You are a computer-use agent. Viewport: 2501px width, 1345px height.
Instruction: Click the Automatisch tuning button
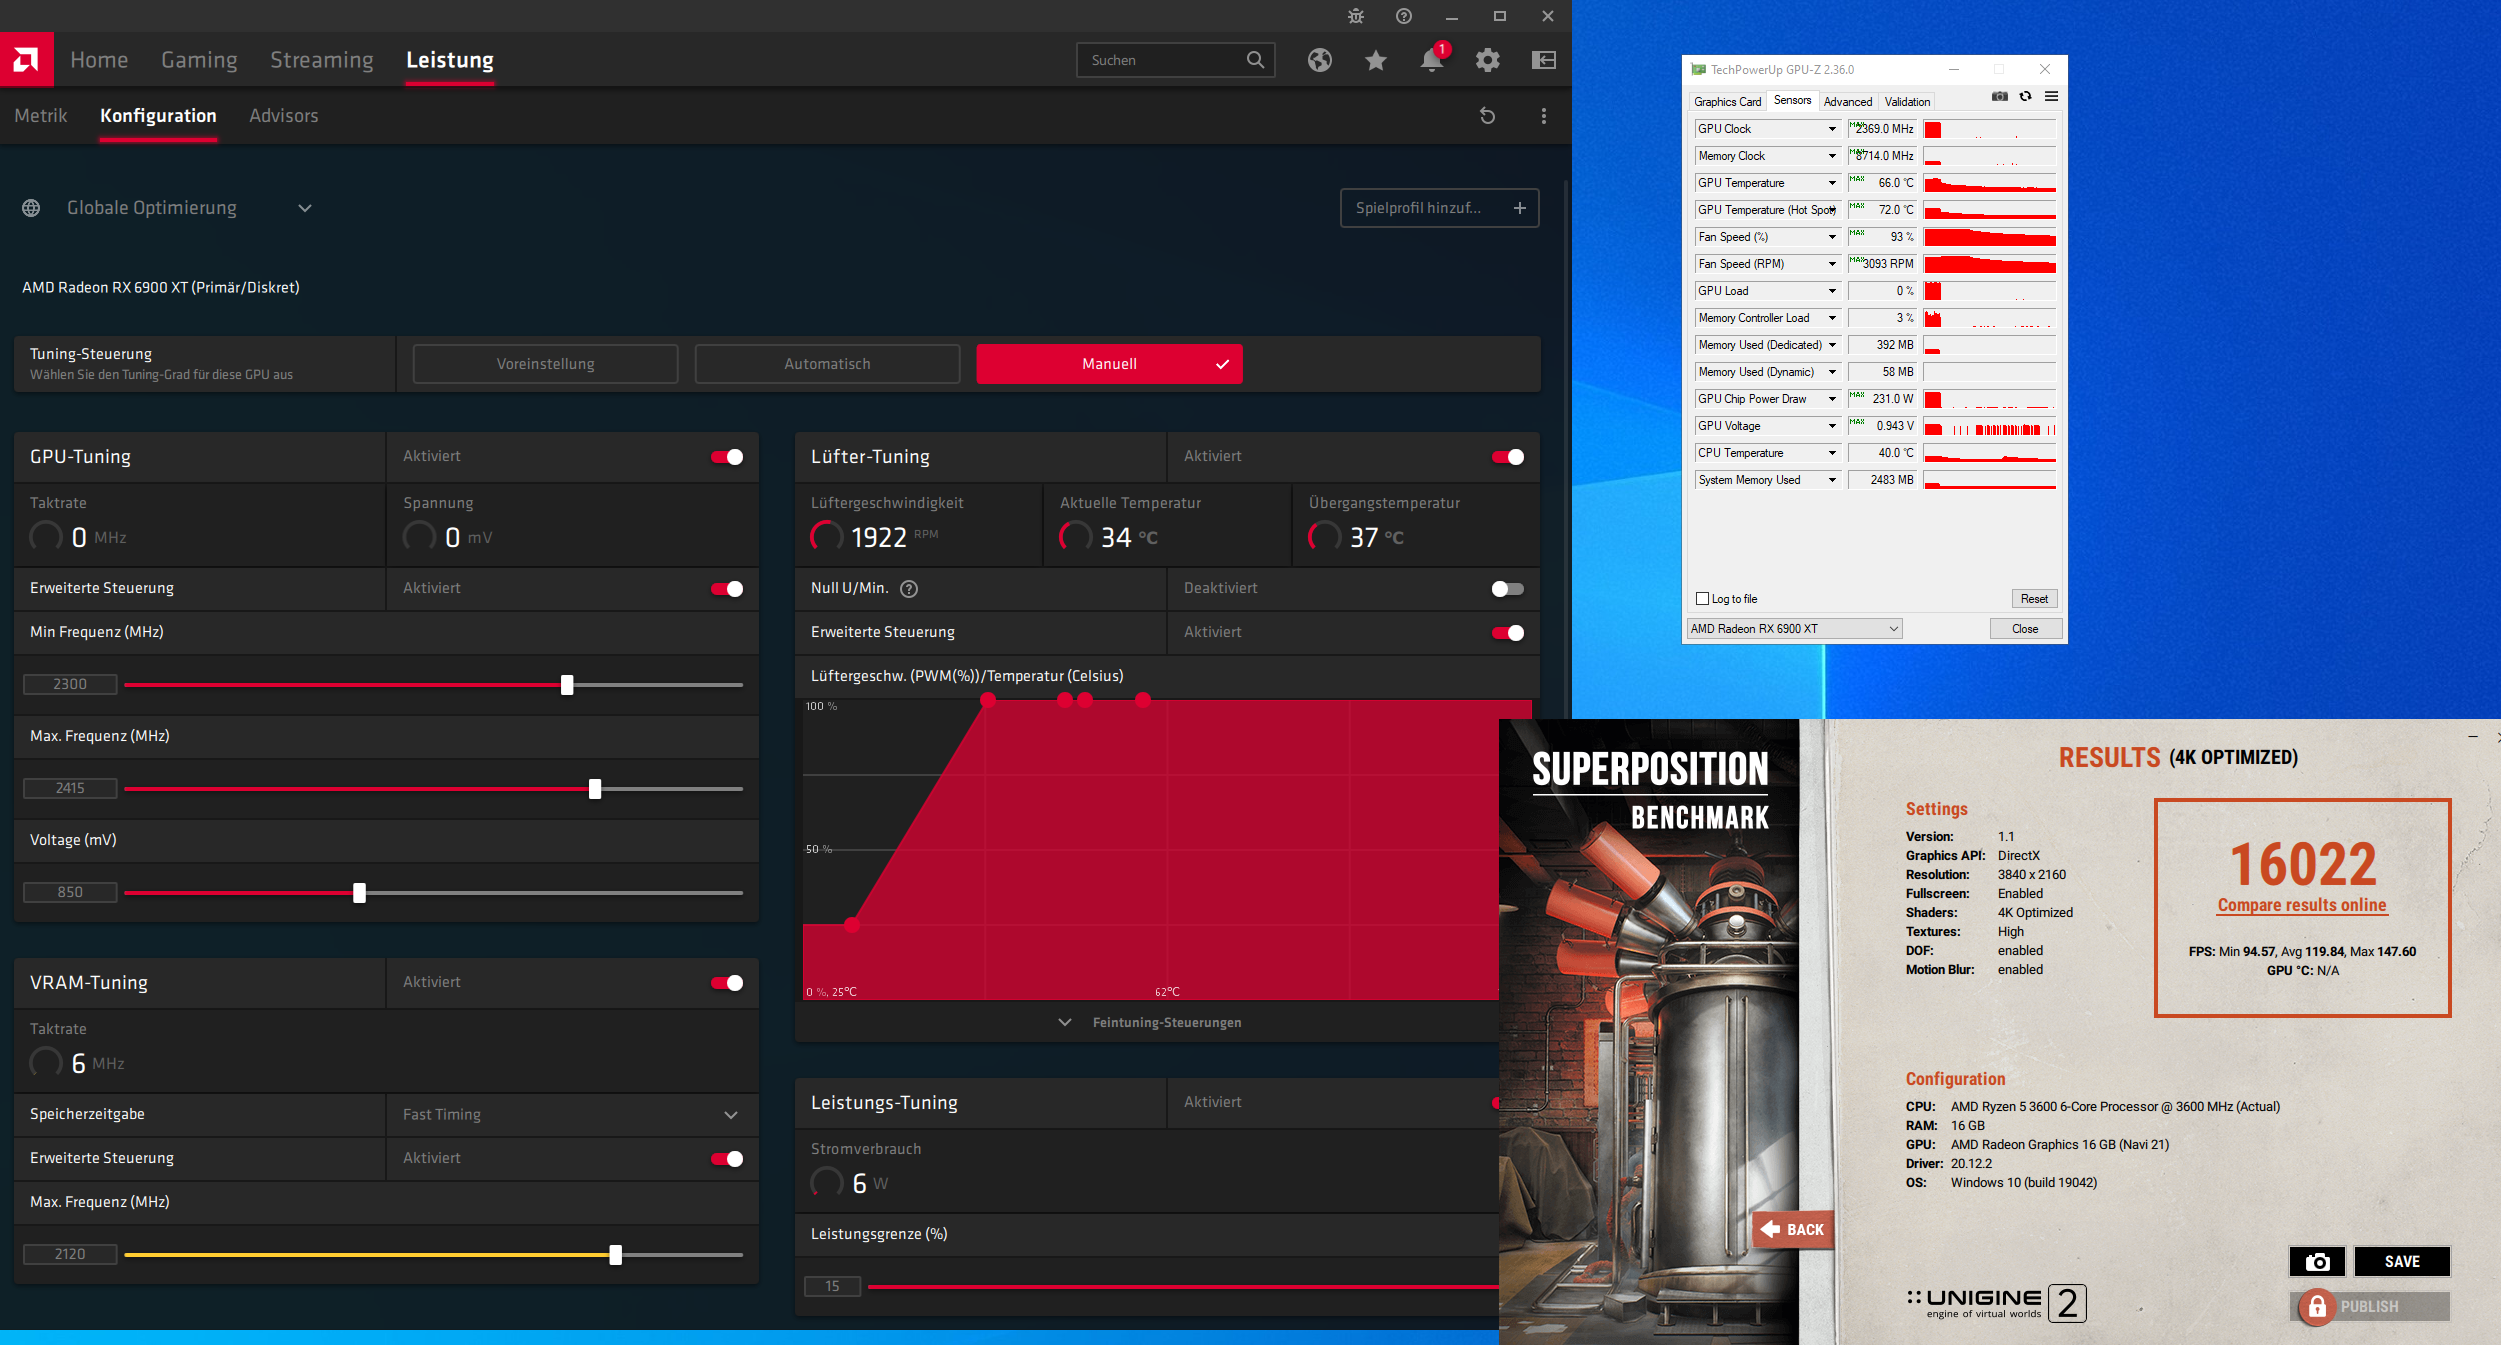point(827,364)
